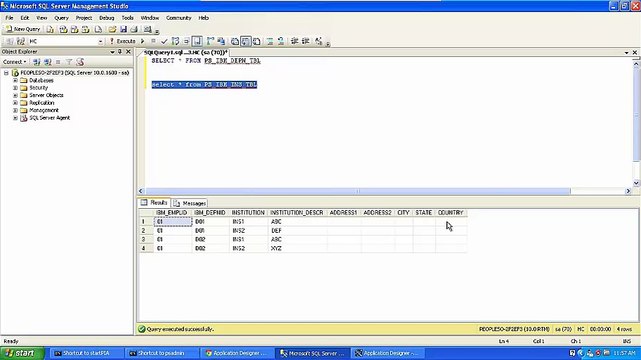The width and height of the screenshot is (641, 360).
Task: Open Object Explorer window position dropdown
Action: (112, 52)
